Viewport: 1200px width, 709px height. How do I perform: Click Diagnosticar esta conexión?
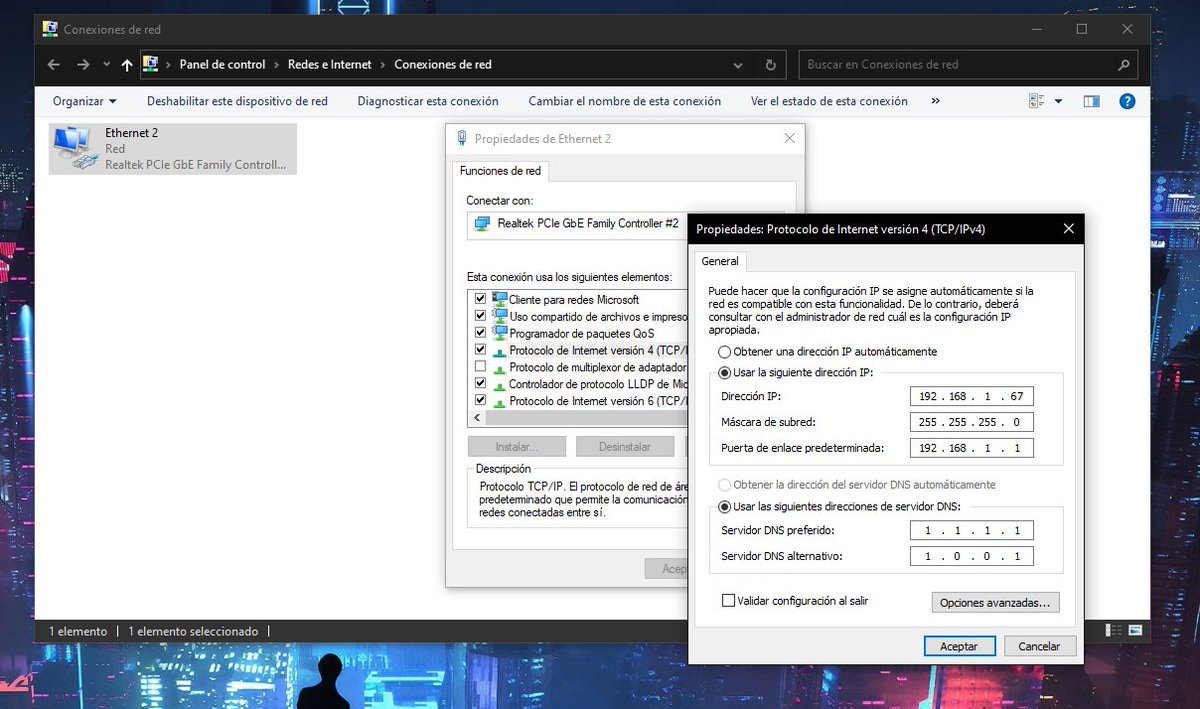click(428, 101)
